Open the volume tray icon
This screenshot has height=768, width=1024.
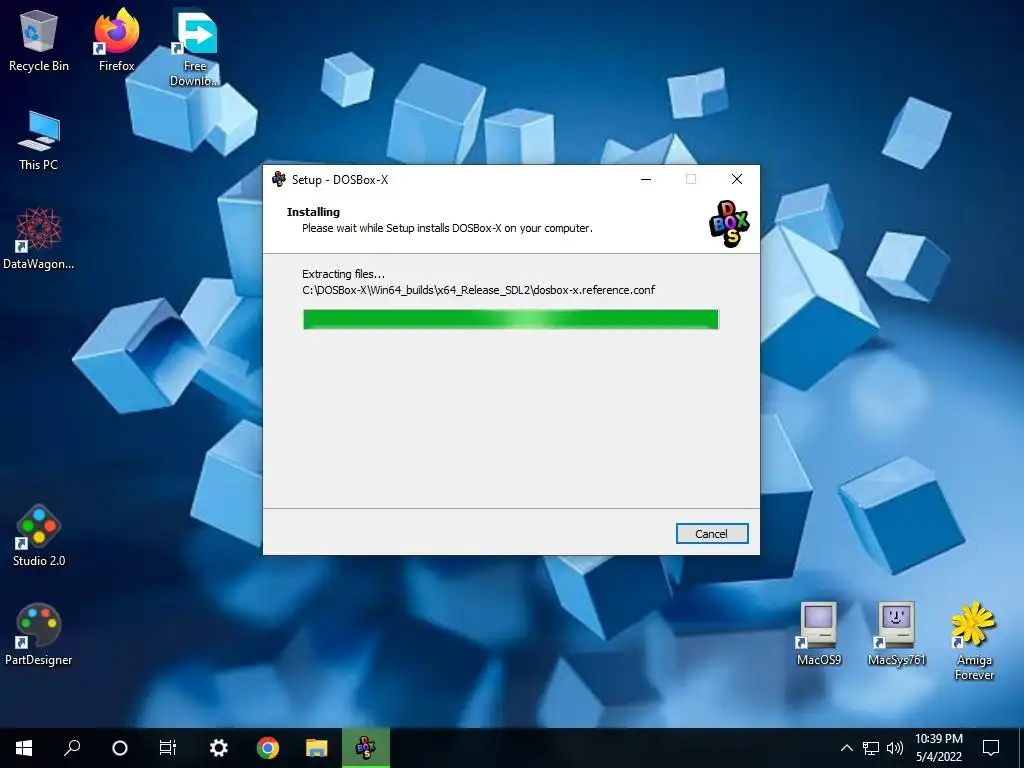(895, 748)
